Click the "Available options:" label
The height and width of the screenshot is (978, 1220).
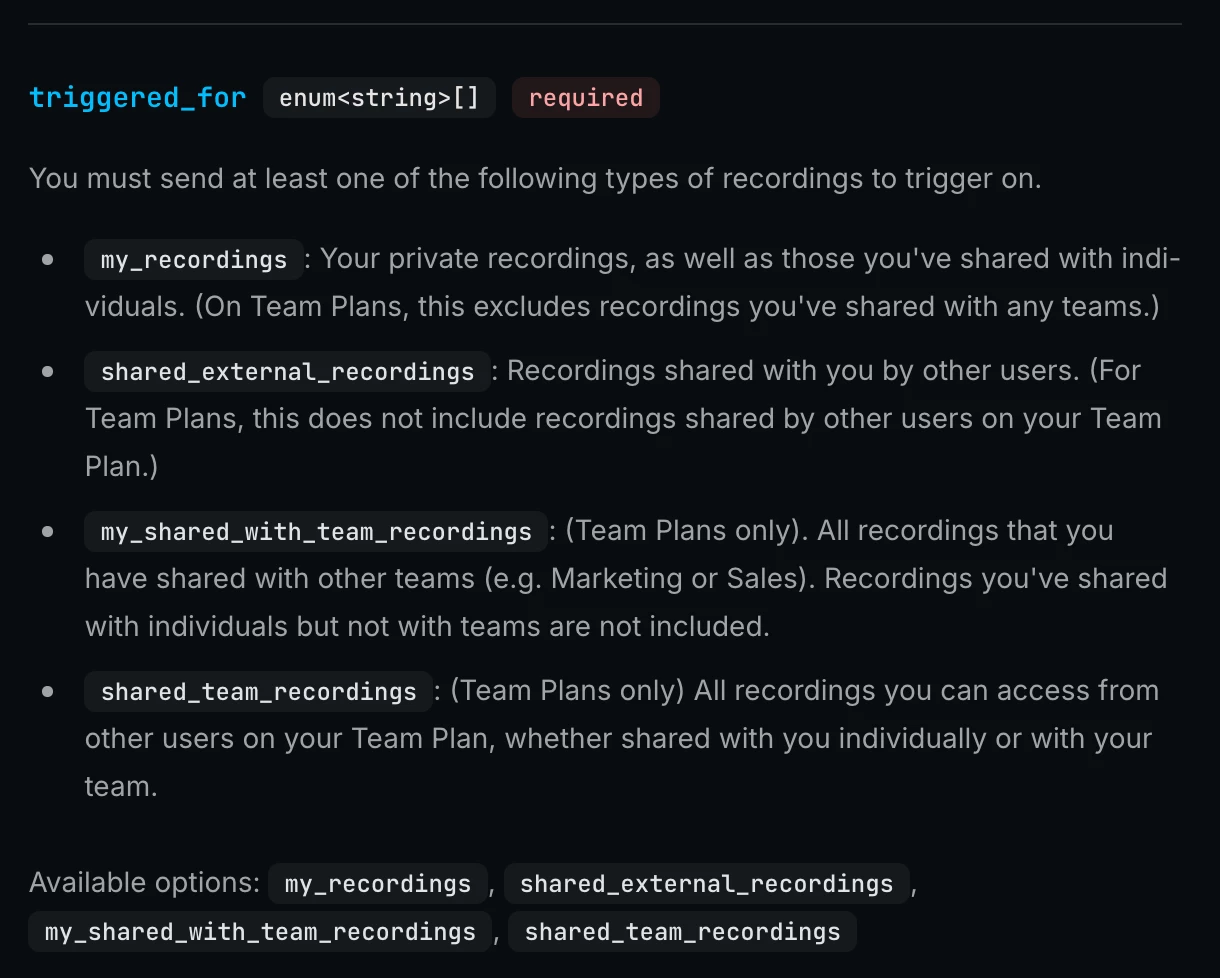pos(145,884)
